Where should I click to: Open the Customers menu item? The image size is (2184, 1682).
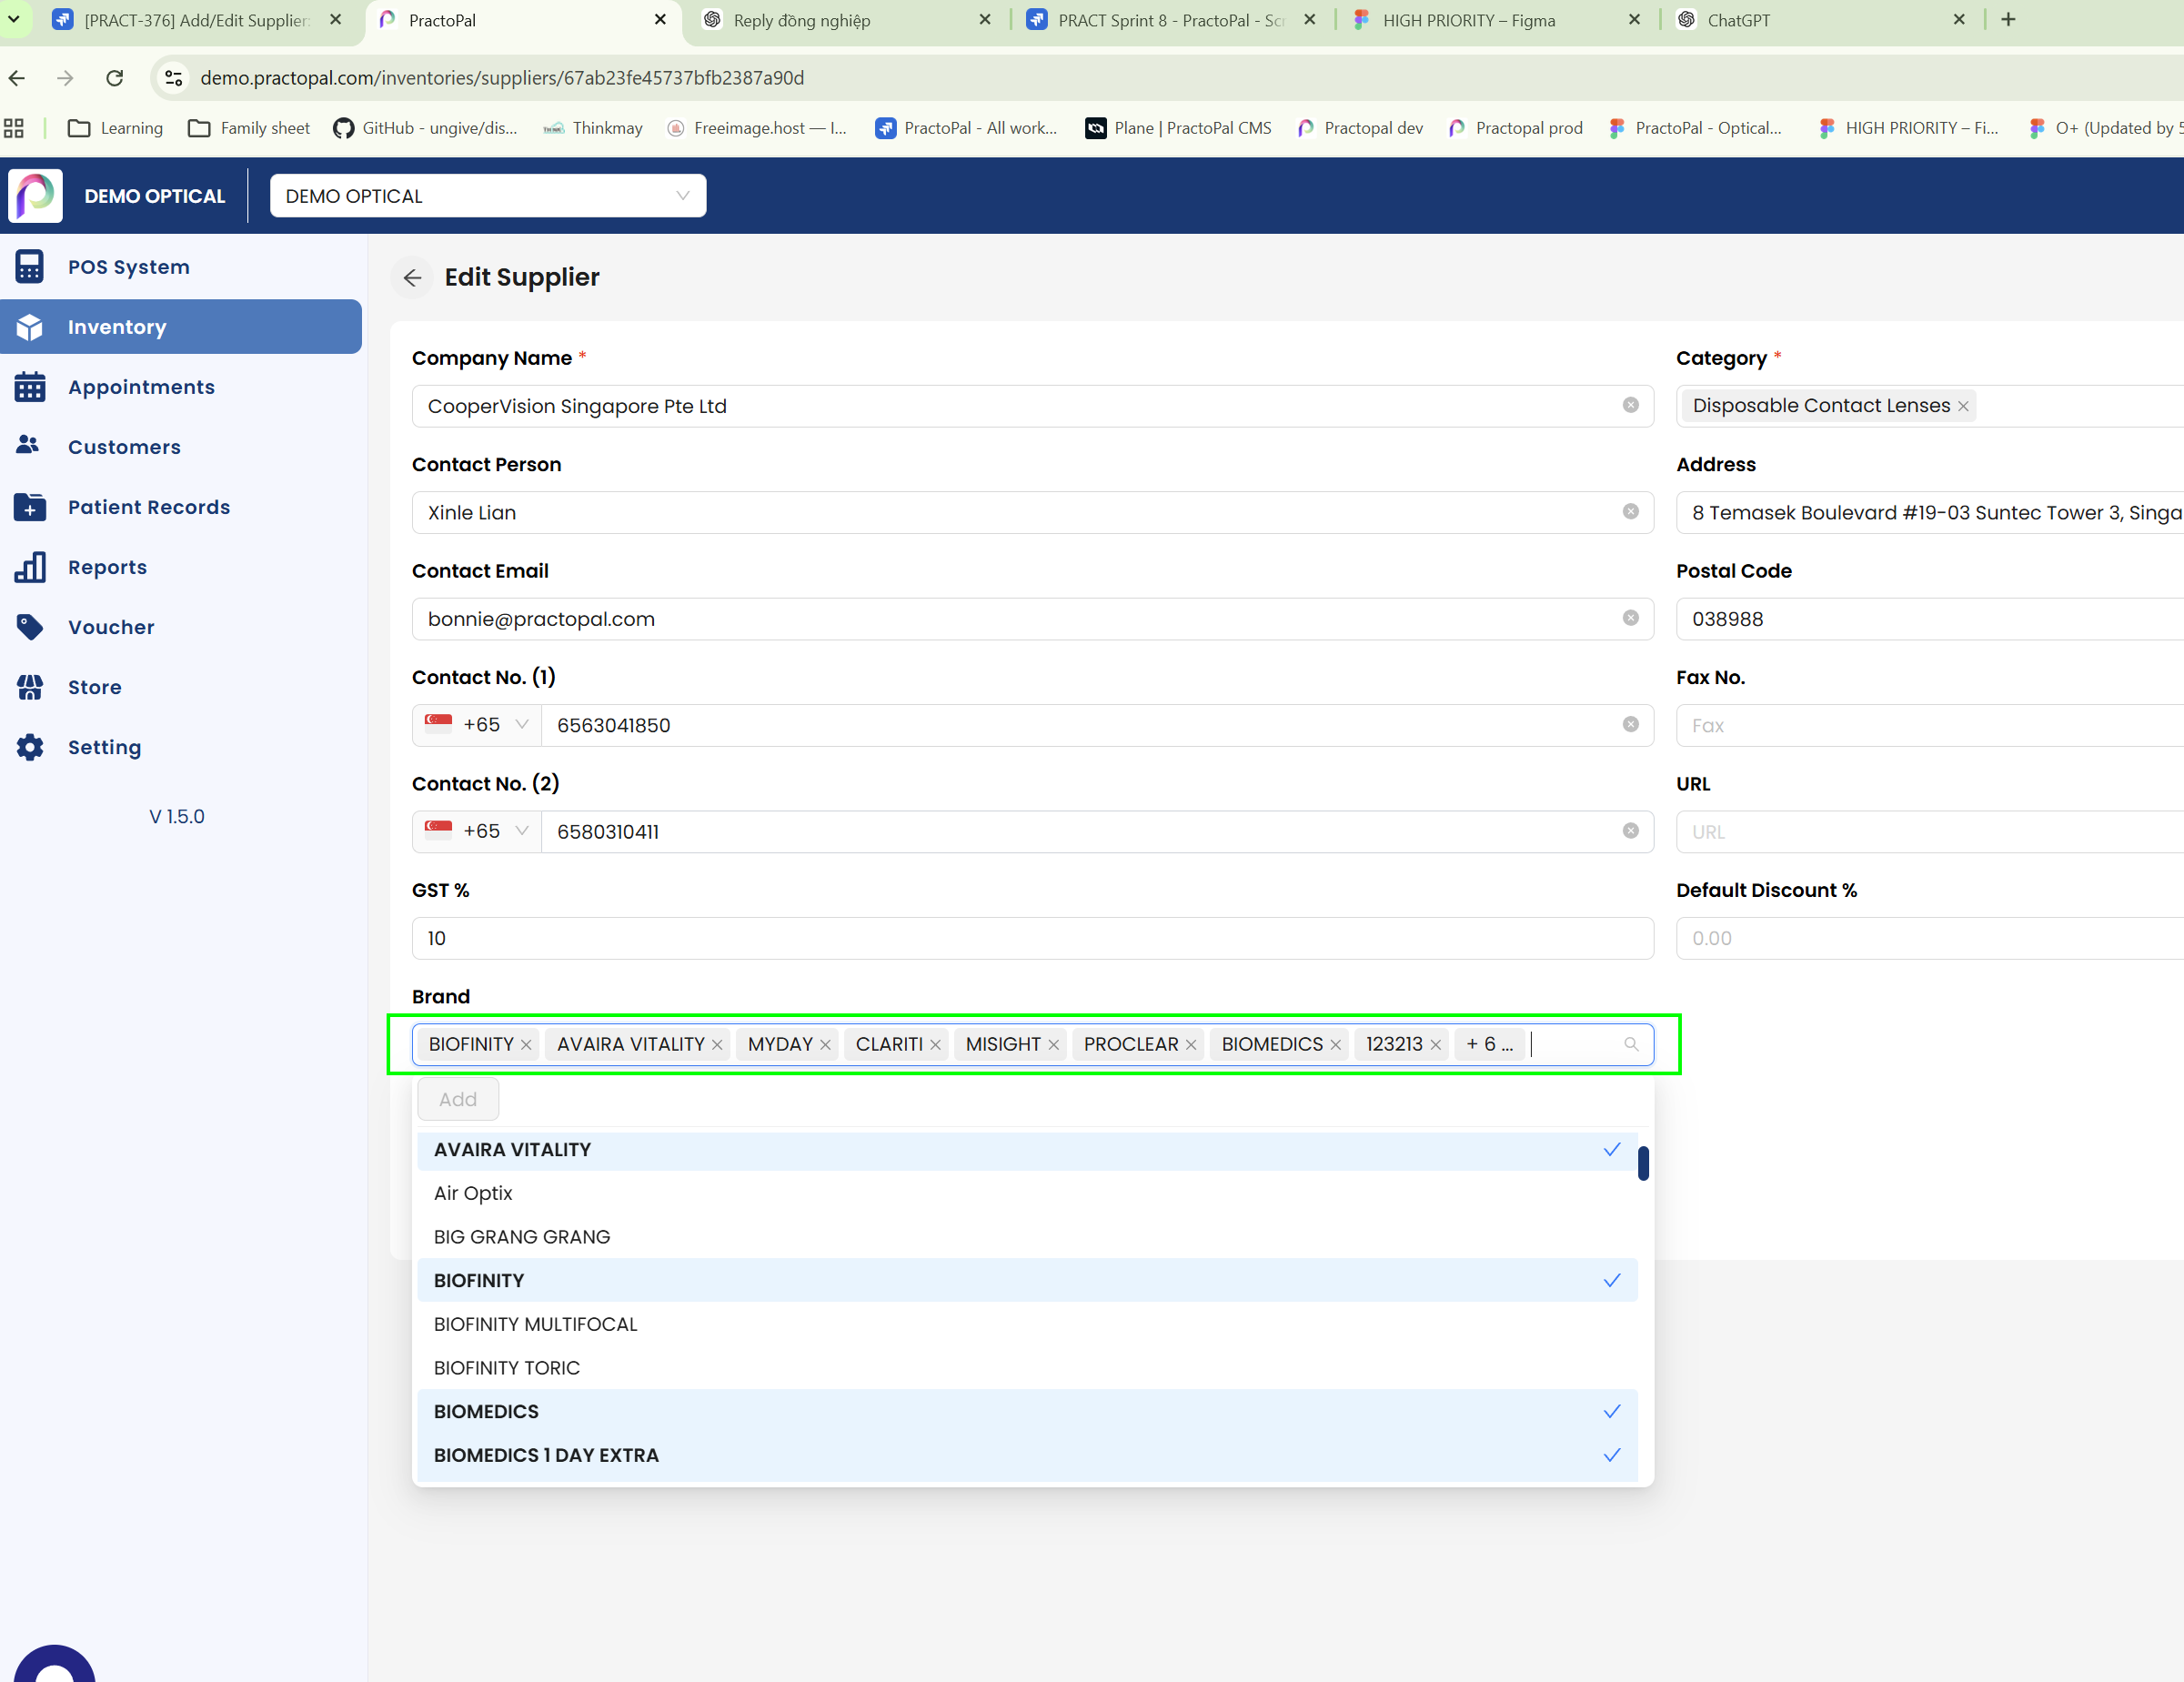click(x=124, y=447)
